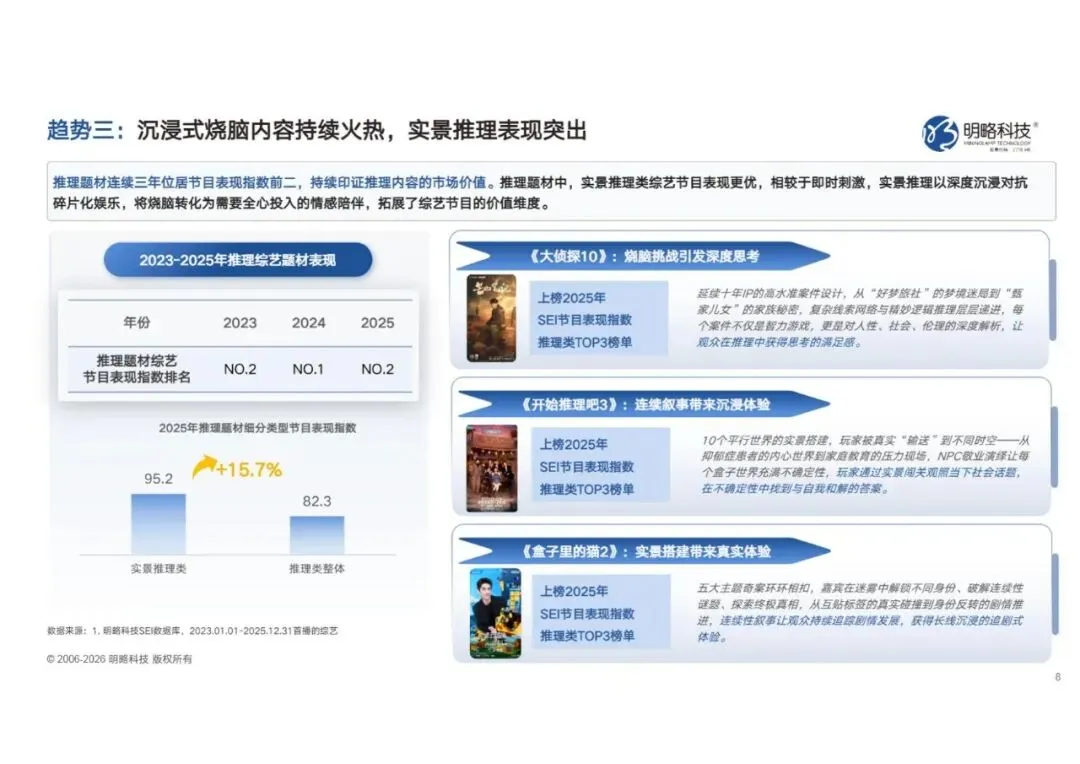Click the 推理题材综艺 节目表现指数排名 row label
The image size is (1080, 764).
(x=136, y=369)
